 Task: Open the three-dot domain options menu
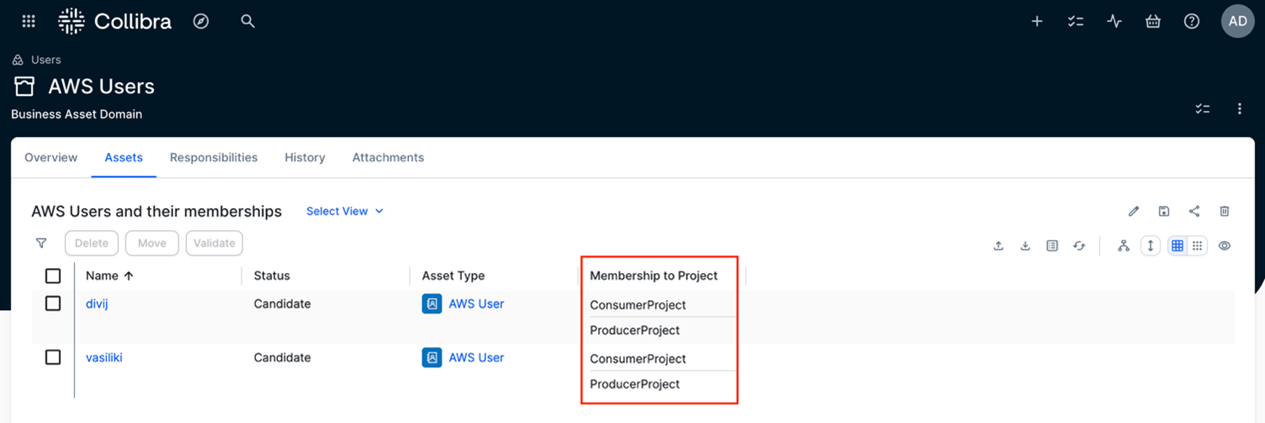[x=1239, y=109]
